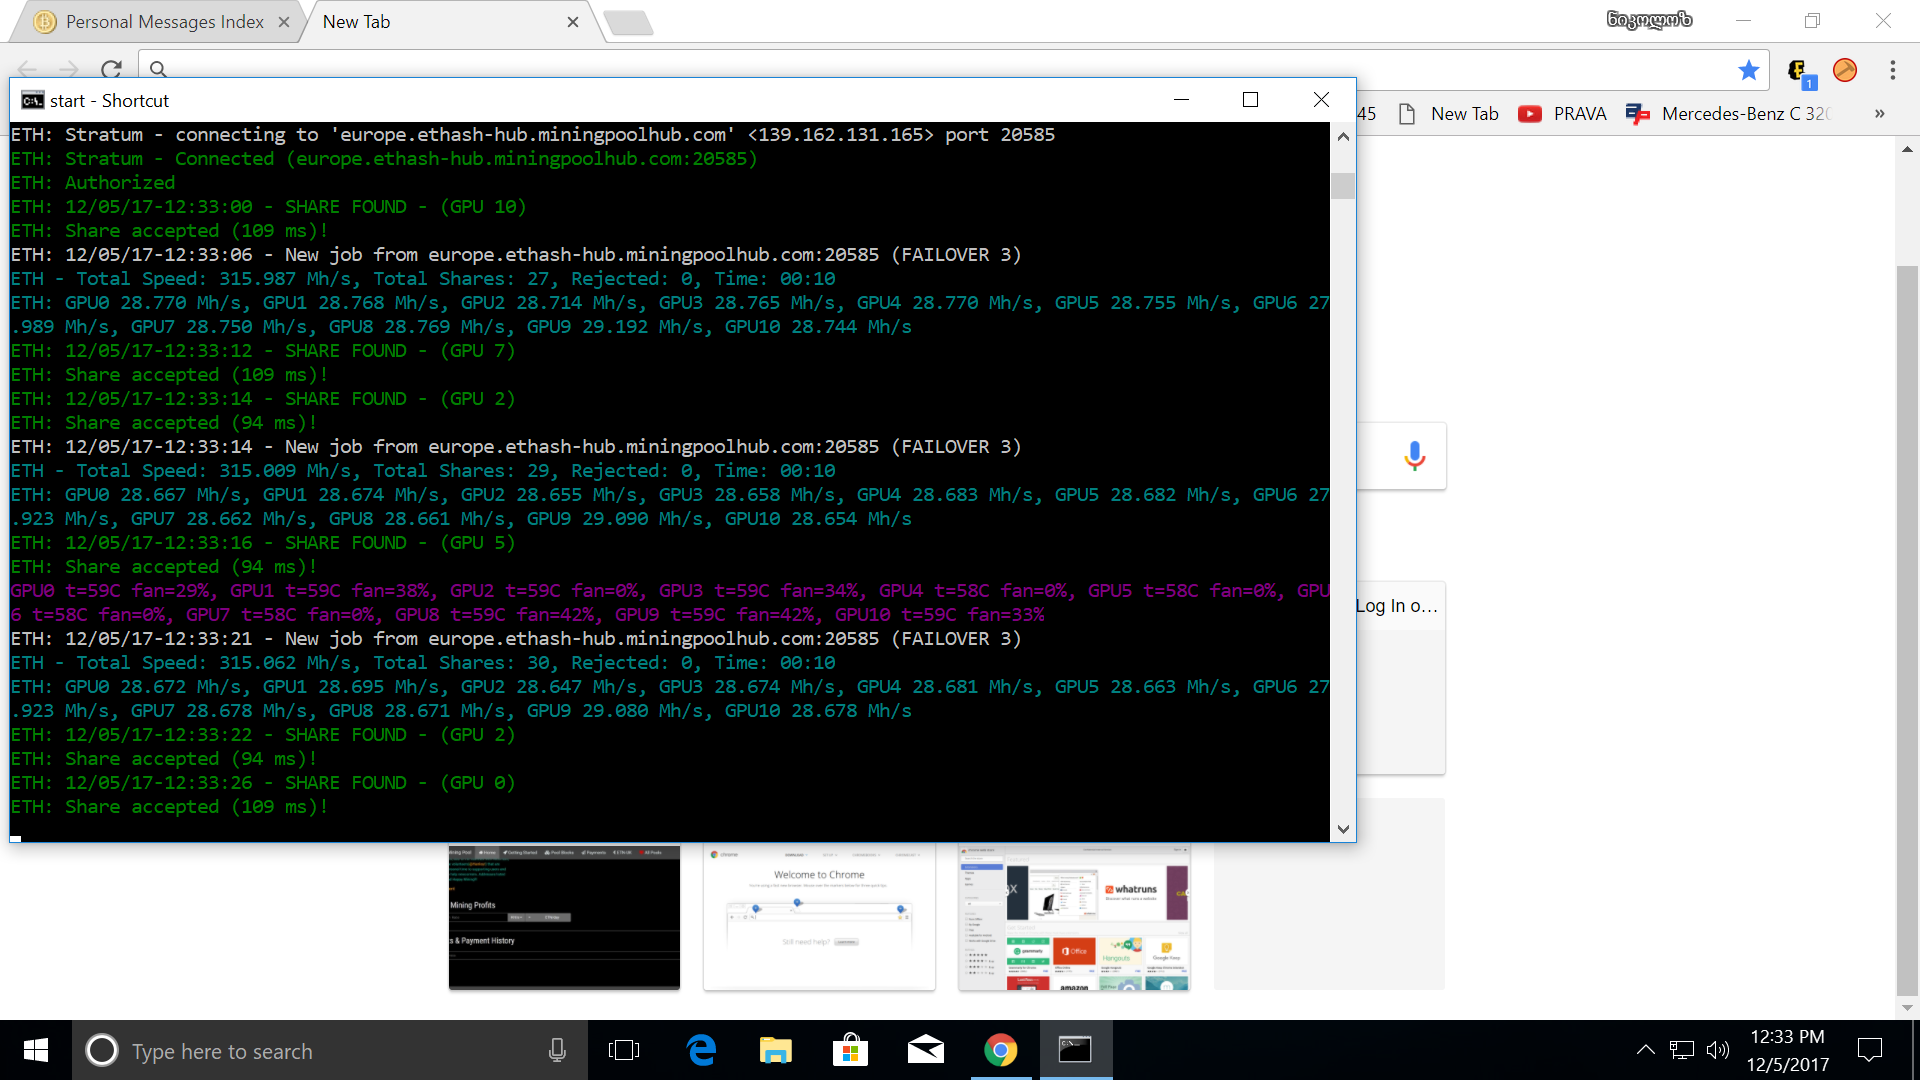Open the Action Center notification icon
The image size is (1920, 1080).
point(1869,1050)
